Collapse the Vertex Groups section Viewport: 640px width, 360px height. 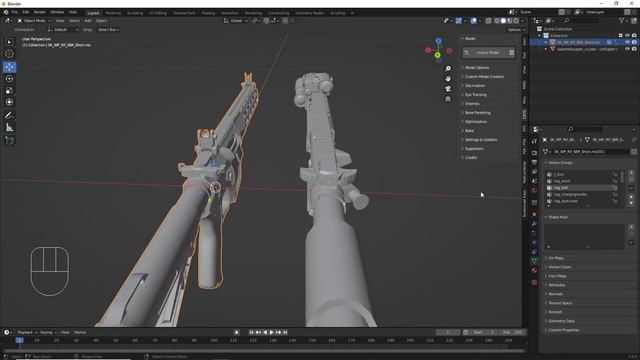coord(560,162)
